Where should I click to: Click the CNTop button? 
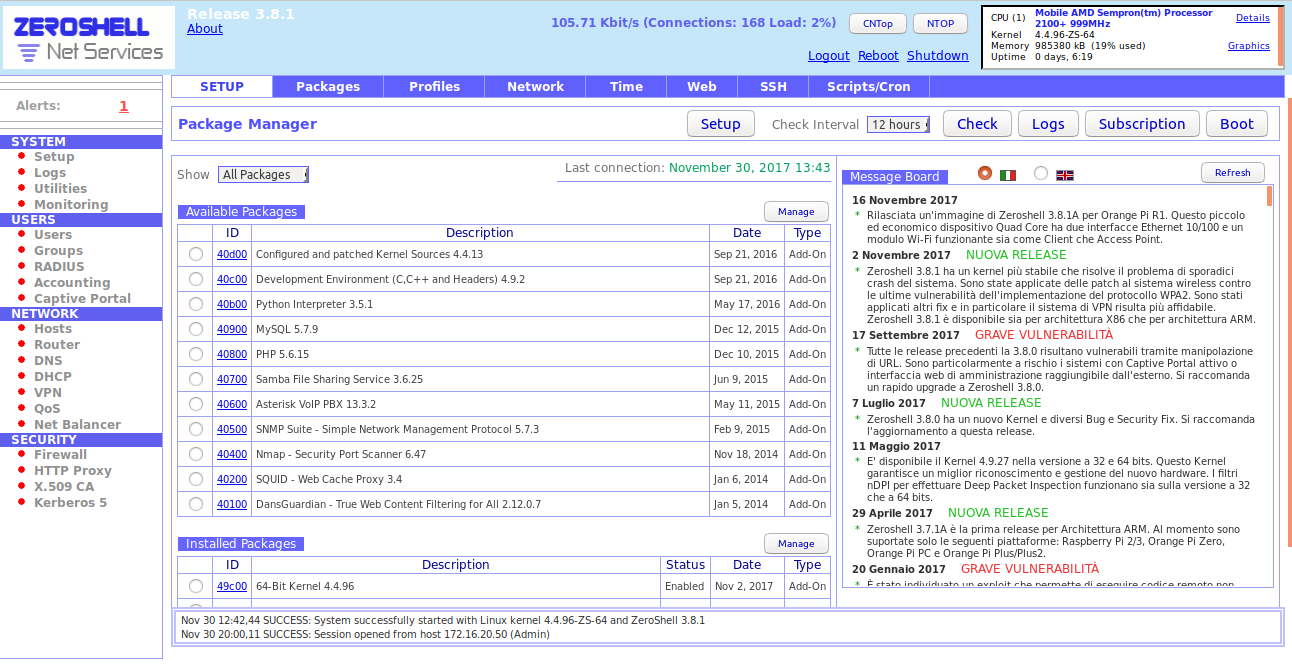[878, 23]
